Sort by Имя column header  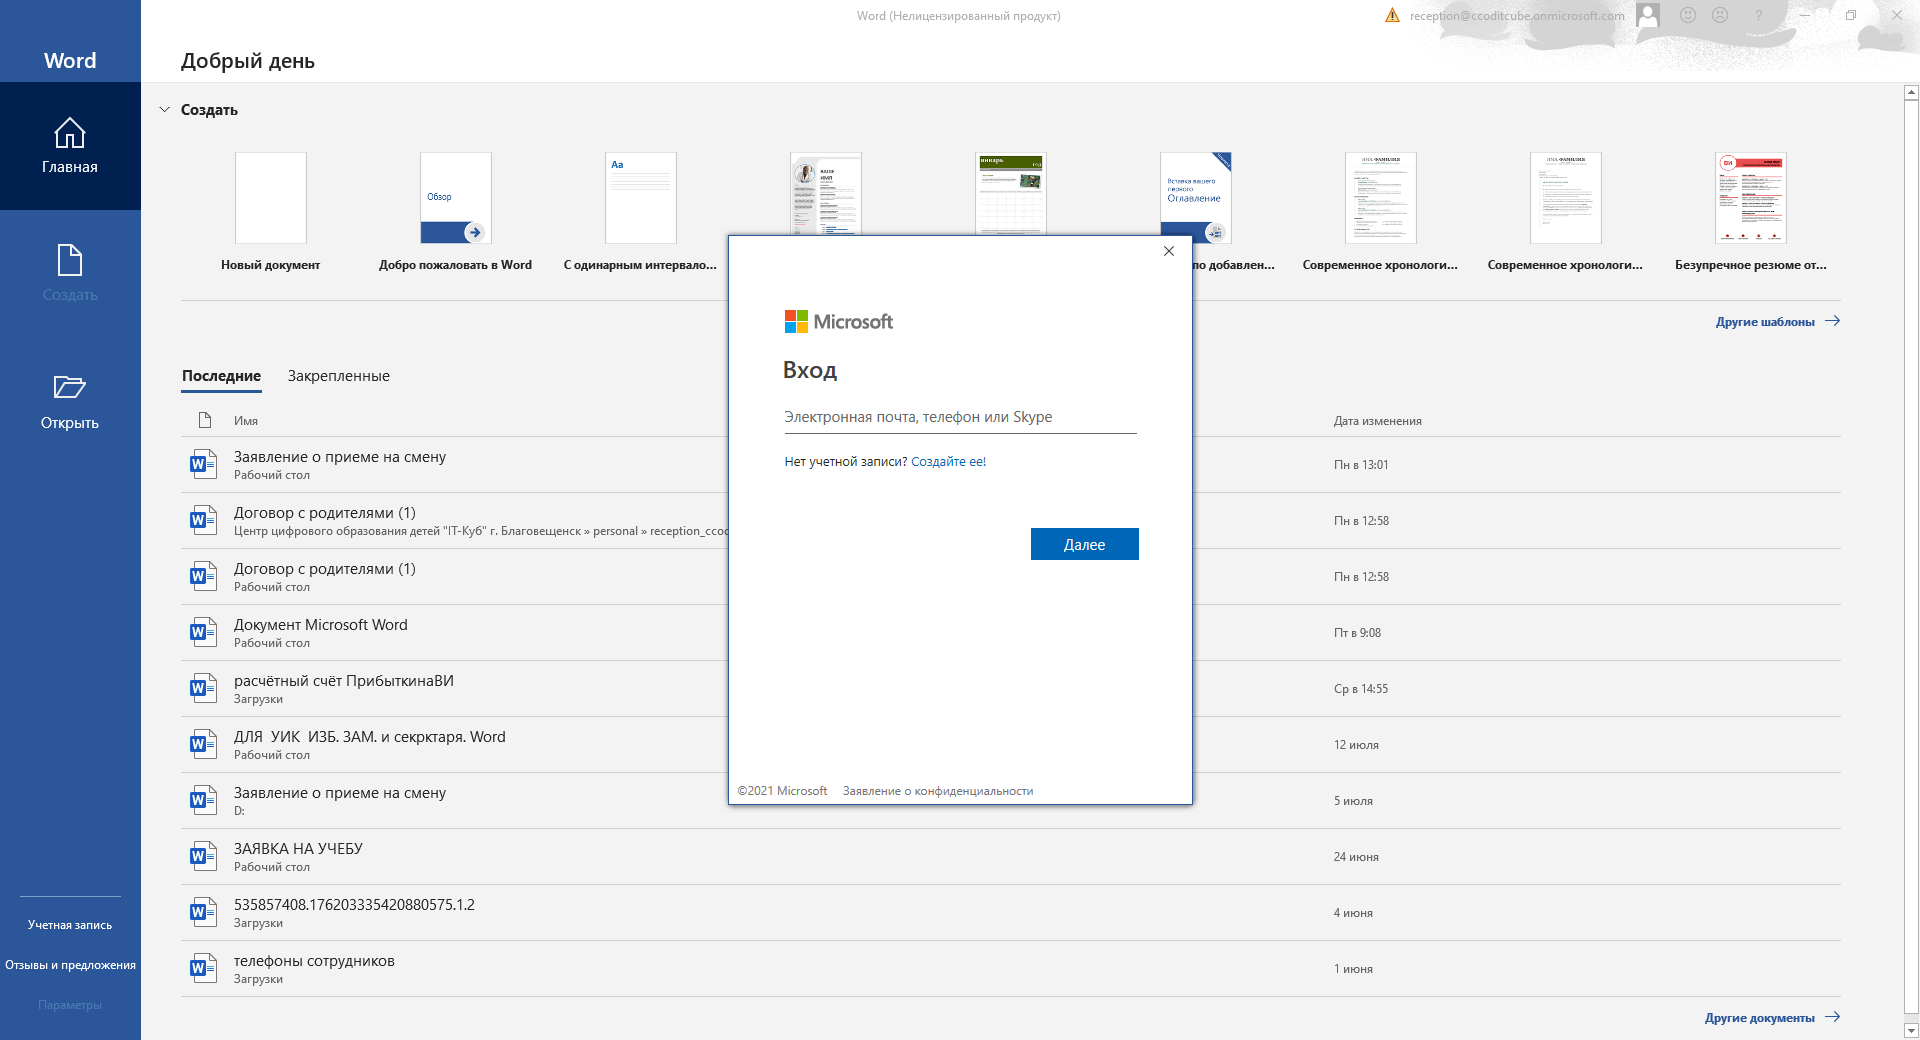coord(246,421)
